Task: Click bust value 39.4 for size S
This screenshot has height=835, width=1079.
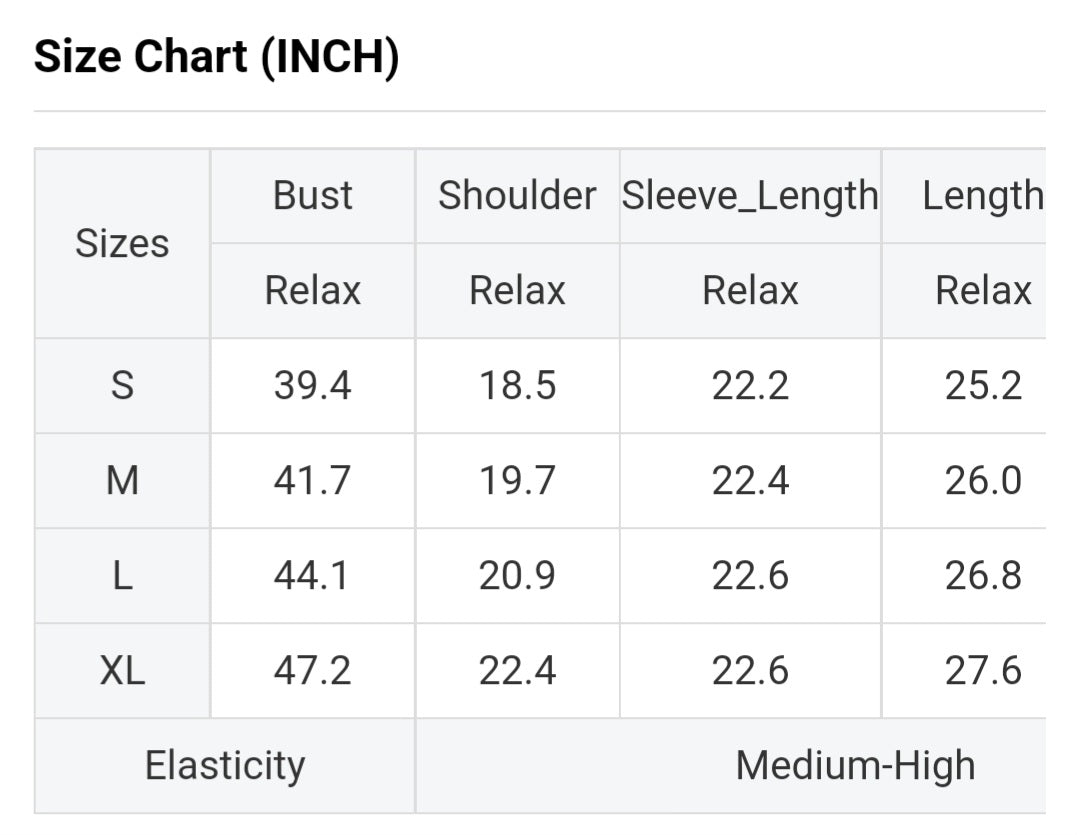Action: [x=313, y=385]
